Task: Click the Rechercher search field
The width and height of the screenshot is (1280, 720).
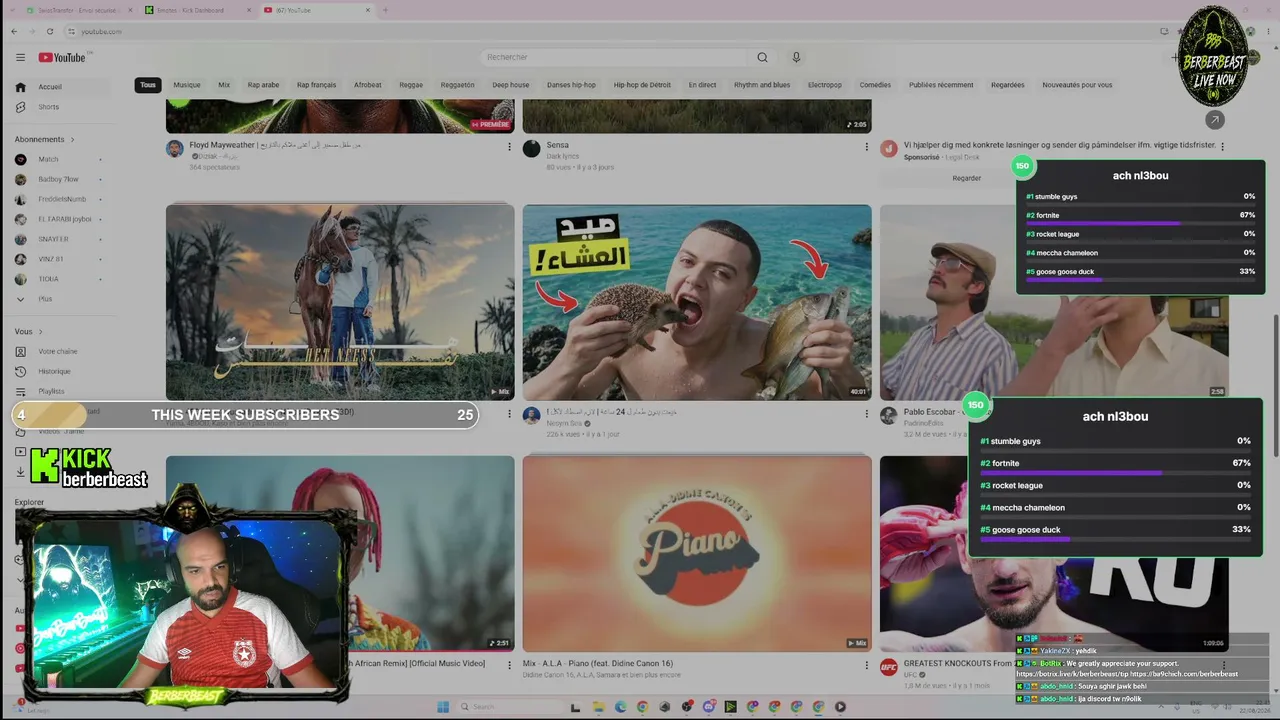Action: [612, 57]
